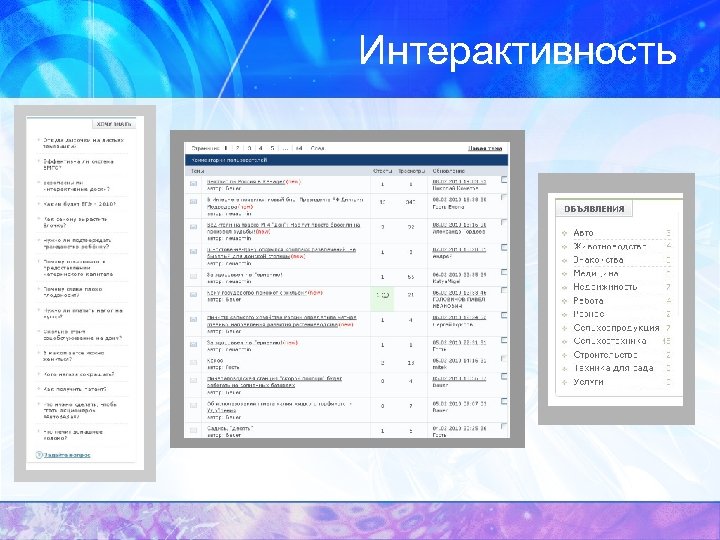Tick checkbox of topic updated by Александр
The height and width of the screenshot is (540, 720).
(504, 222)
